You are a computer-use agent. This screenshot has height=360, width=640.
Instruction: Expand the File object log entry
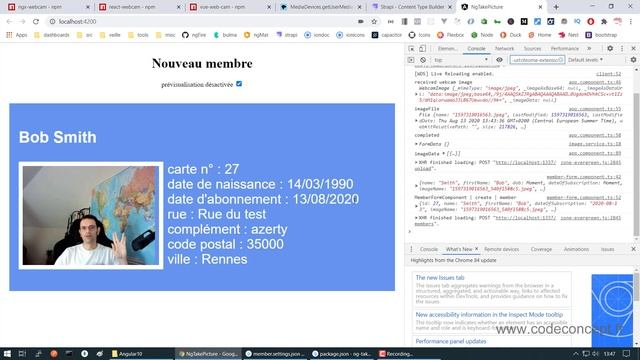[416, 121]
